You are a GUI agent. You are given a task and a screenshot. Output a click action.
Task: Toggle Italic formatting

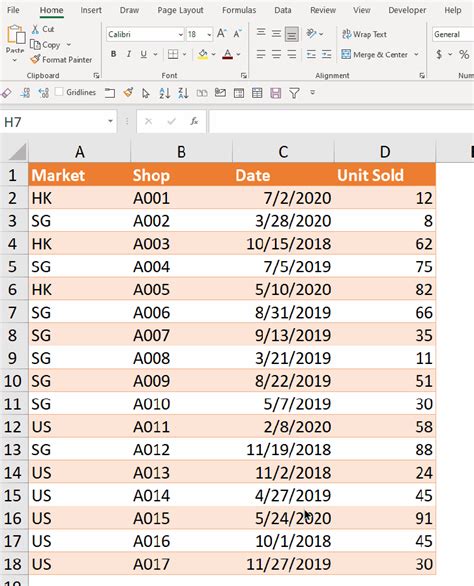click(129, 55)
